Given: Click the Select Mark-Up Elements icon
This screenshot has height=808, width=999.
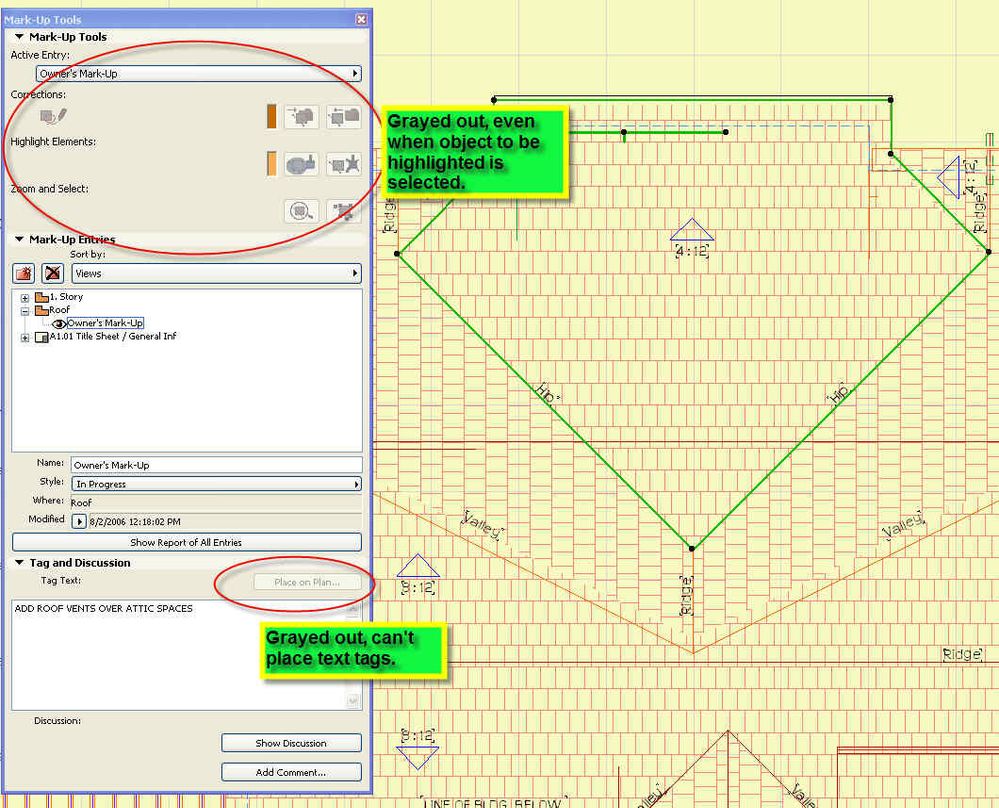Looking at the screenshot, I should click(344, 211).
